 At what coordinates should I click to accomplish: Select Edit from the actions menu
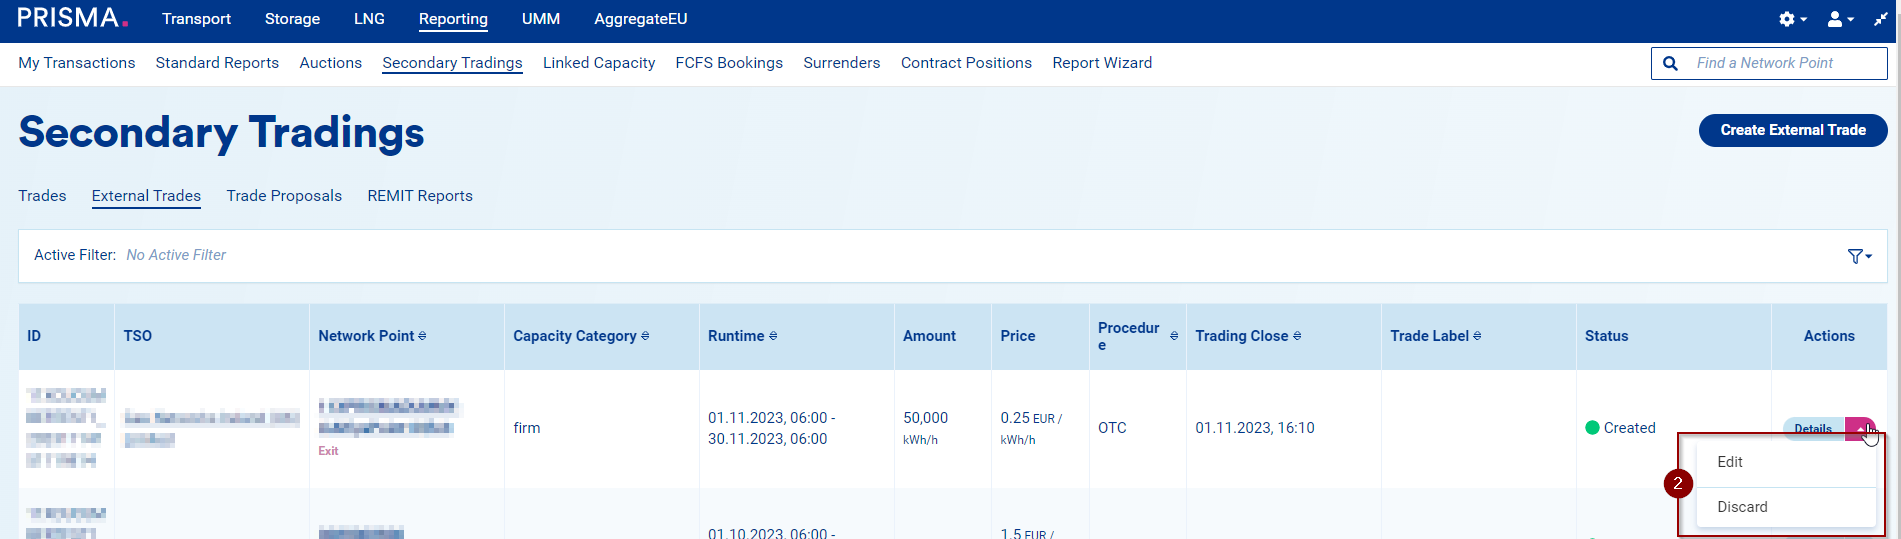(x=1730, y=462)
